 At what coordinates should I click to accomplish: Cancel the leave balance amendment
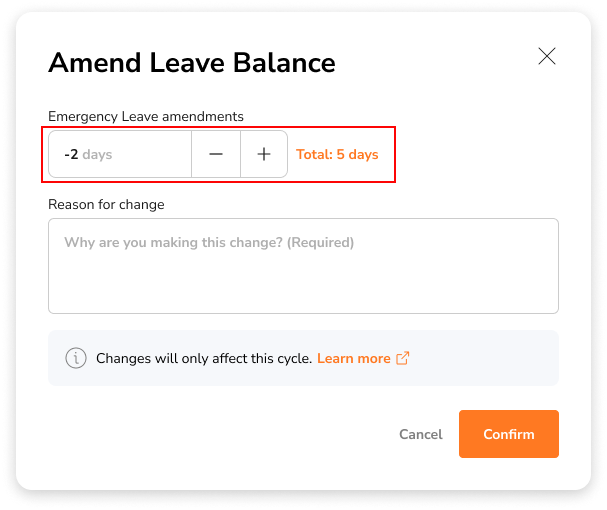coord(421,434)
